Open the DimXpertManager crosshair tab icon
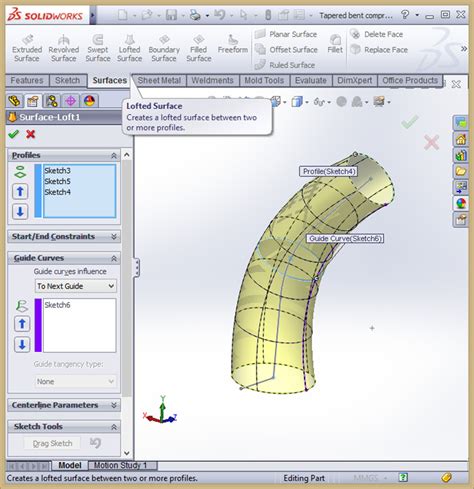 [70, 101]
